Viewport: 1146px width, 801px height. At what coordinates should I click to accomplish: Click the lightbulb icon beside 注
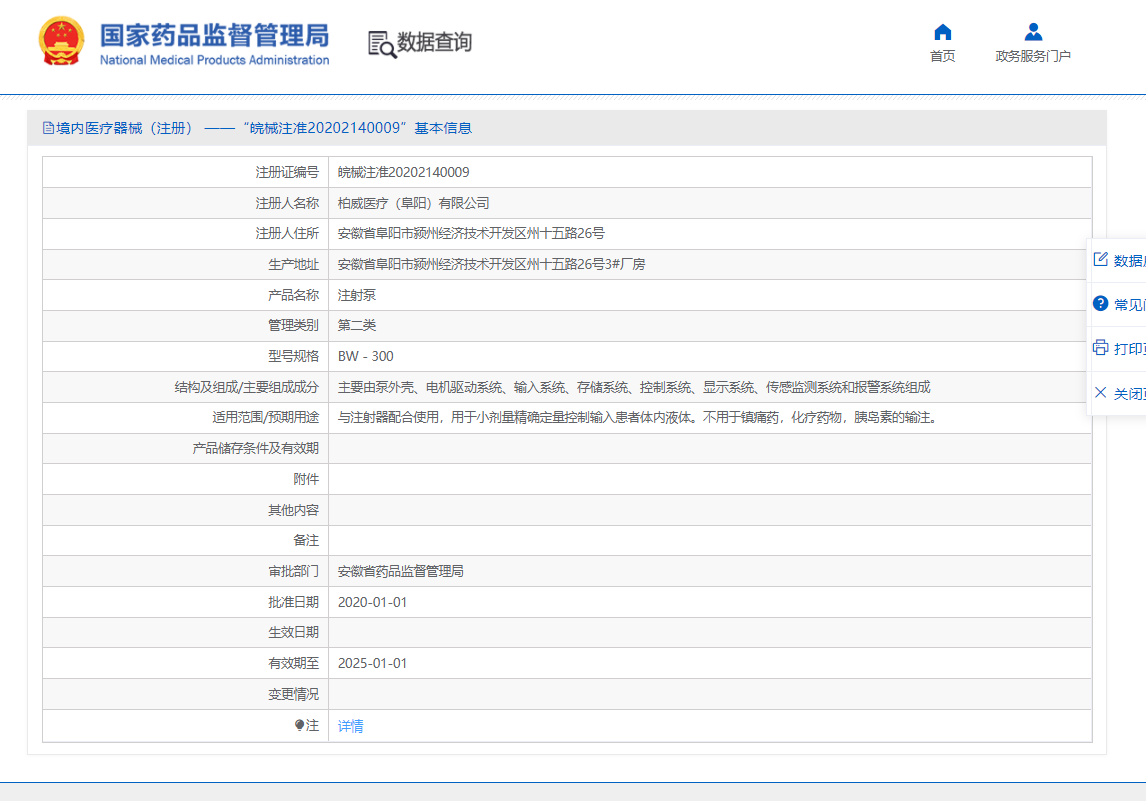(x=299, y=726)
